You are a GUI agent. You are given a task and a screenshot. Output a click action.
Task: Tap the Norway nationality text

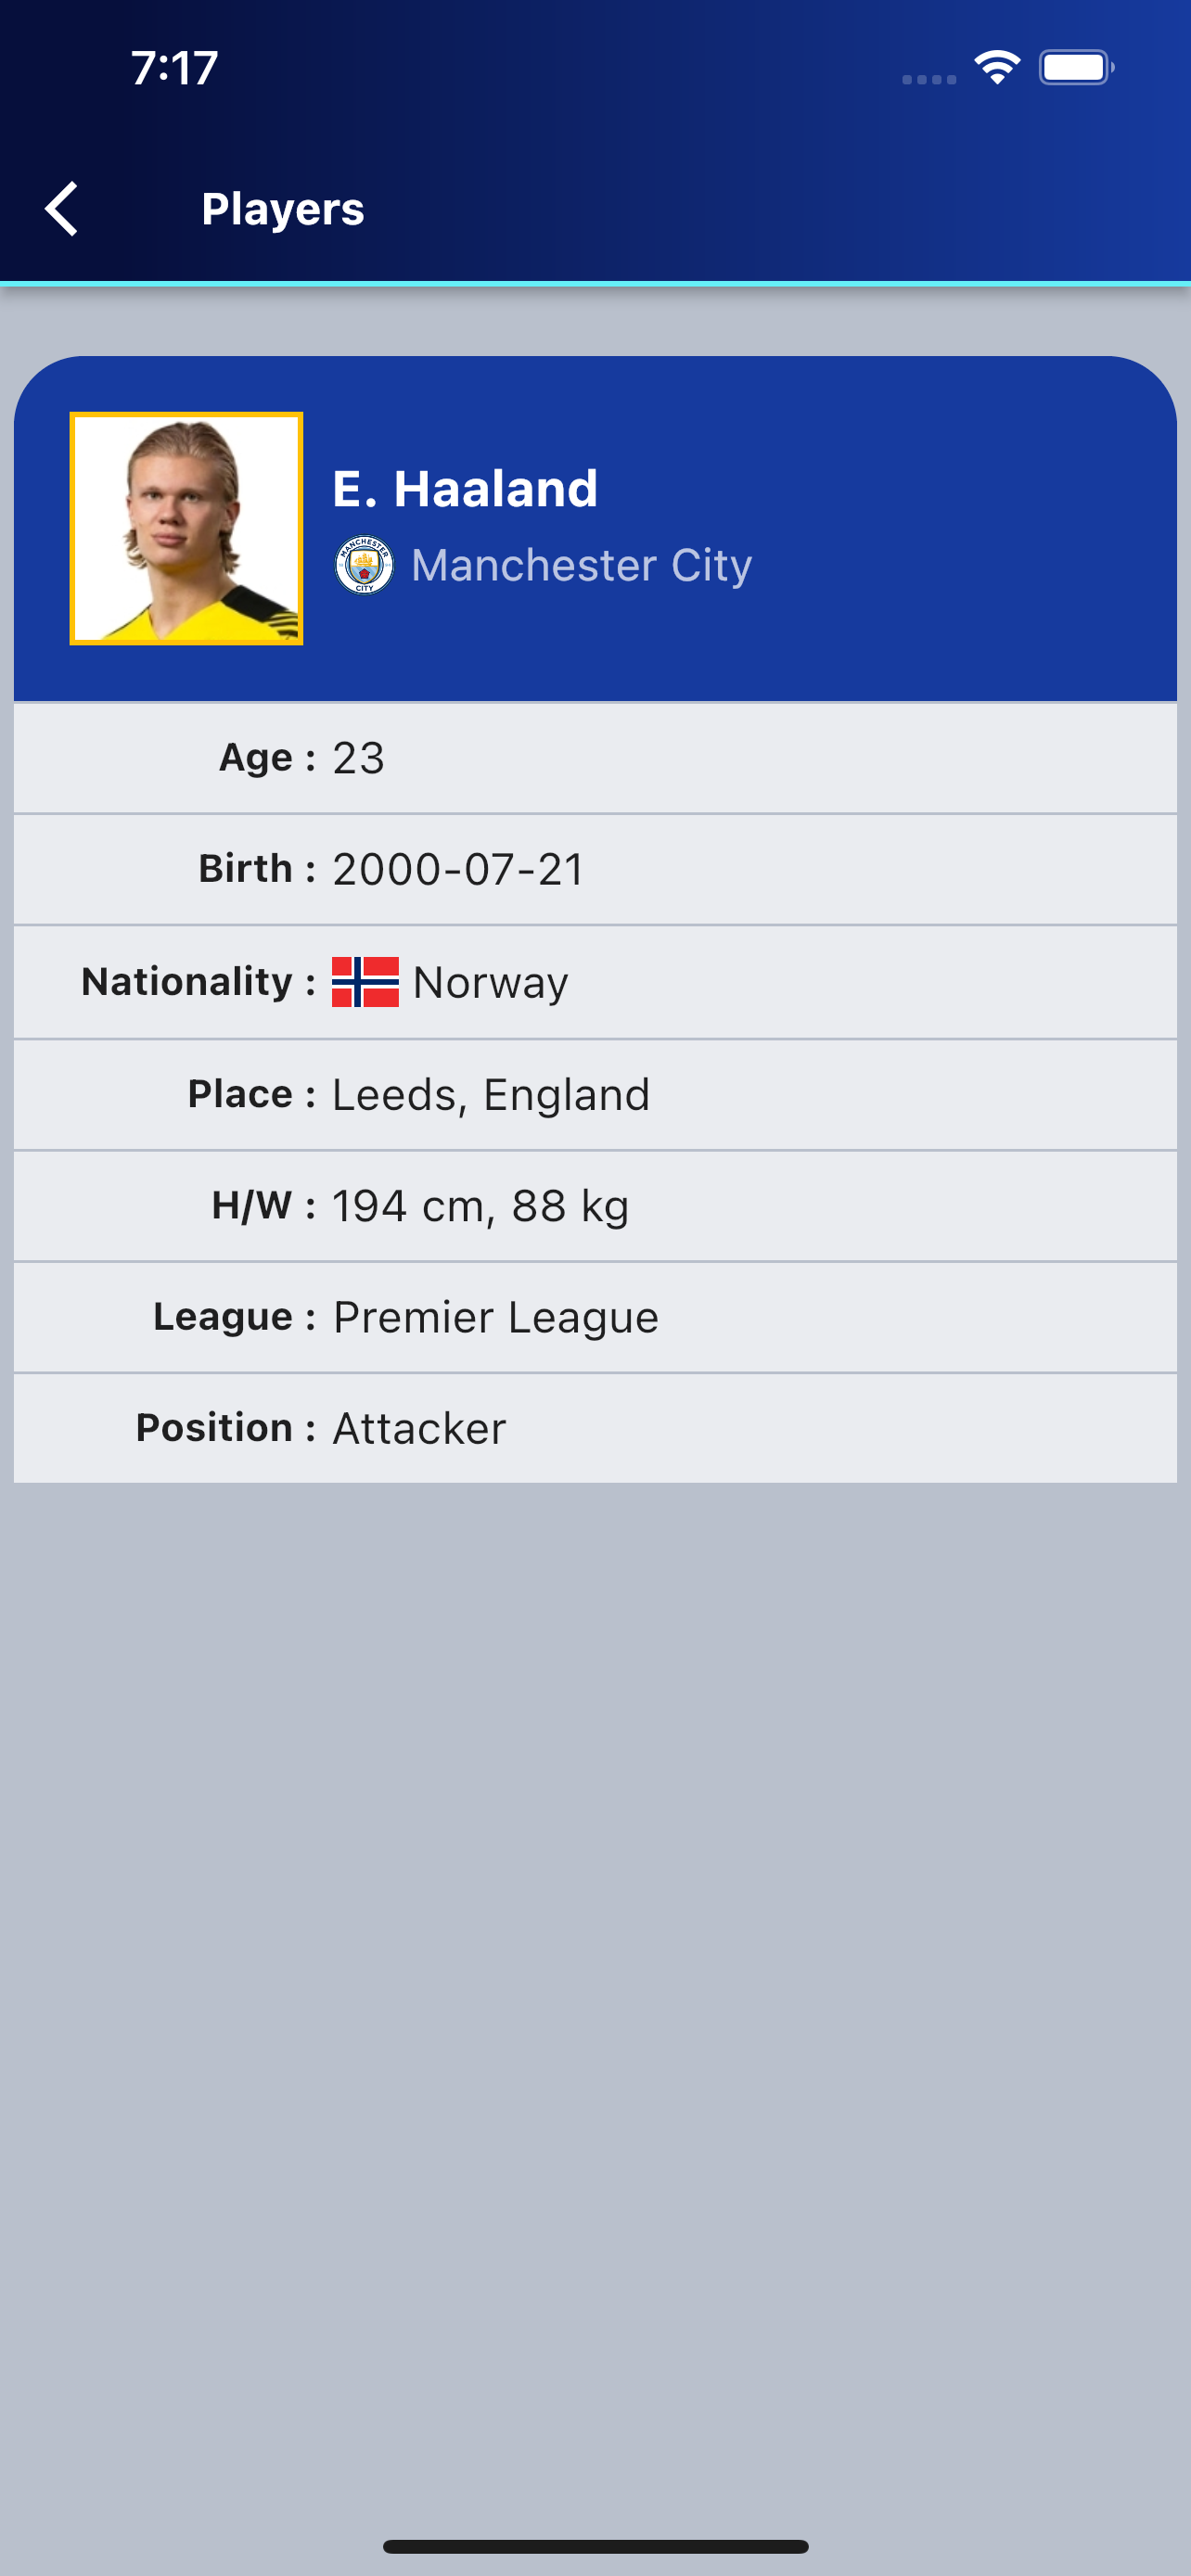click(x=490, y=983)
